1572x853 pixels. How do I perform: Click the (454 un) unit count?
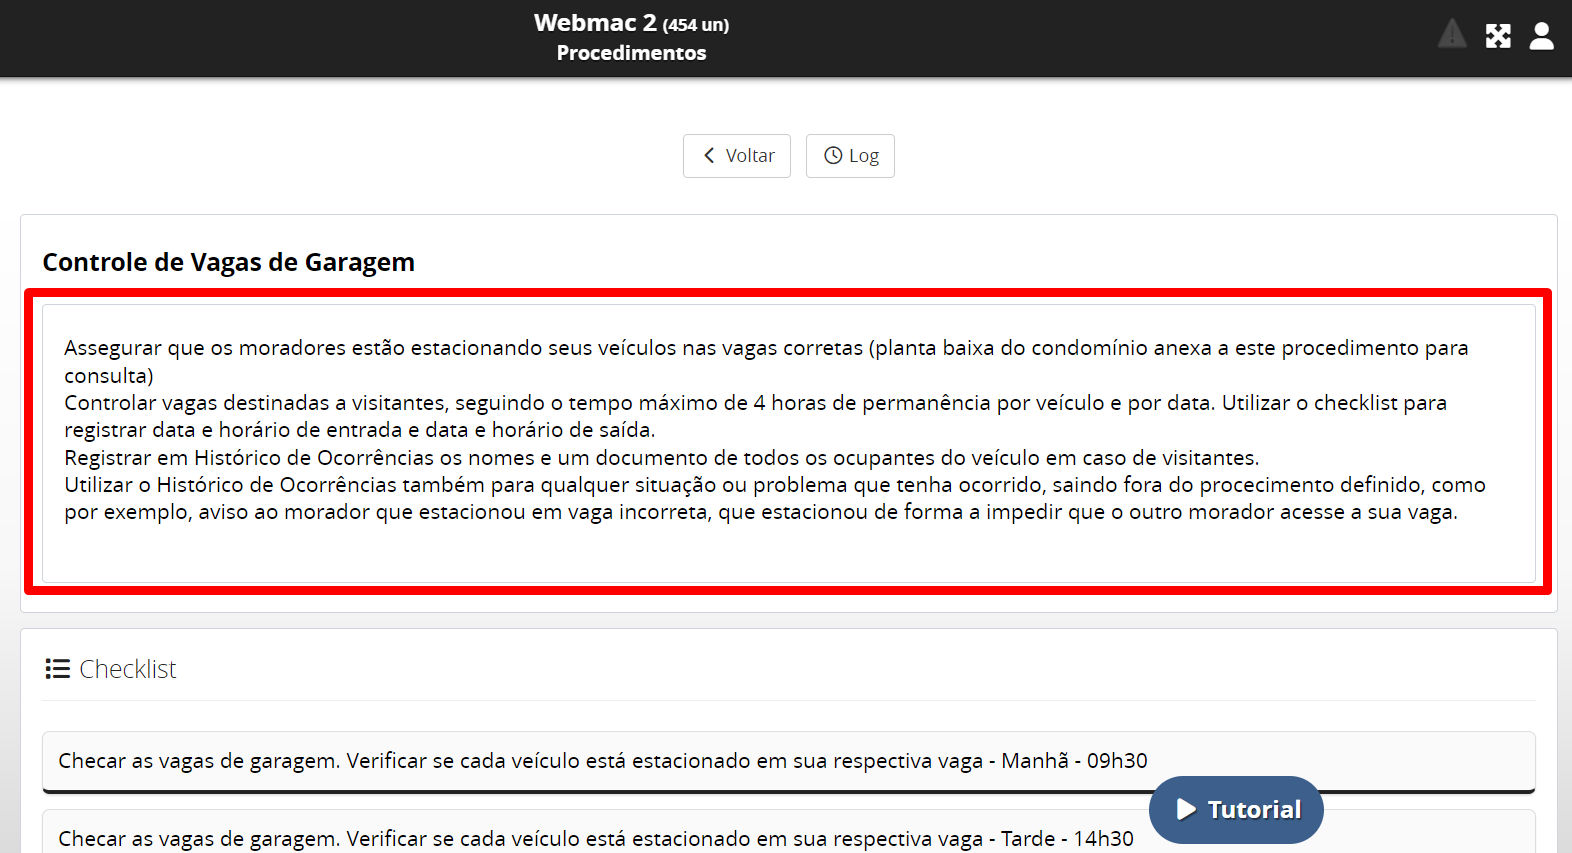pos(696,25)
